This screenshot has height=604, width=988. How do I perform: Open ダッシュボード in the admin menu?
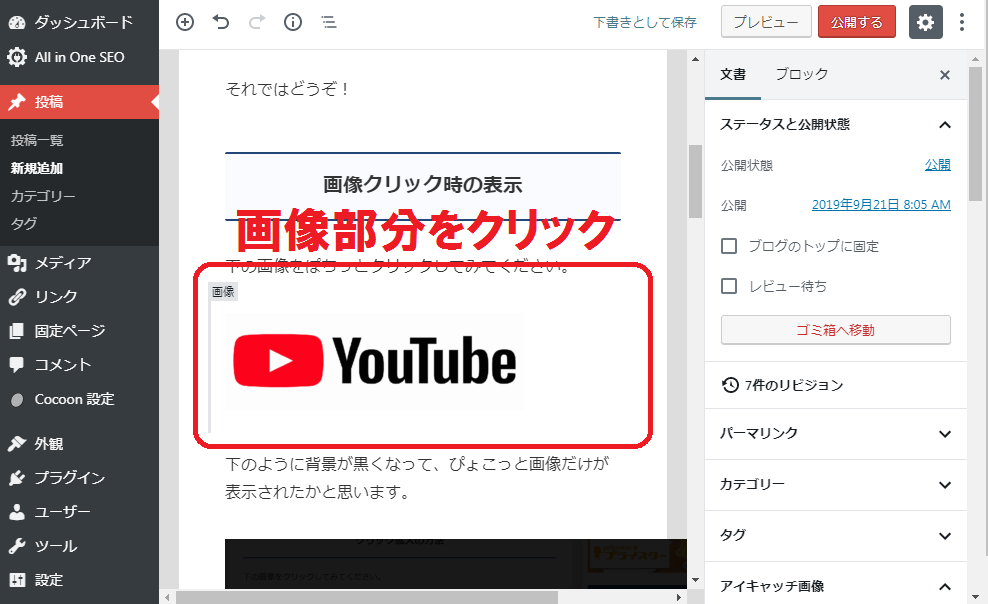tap(79, 23)
